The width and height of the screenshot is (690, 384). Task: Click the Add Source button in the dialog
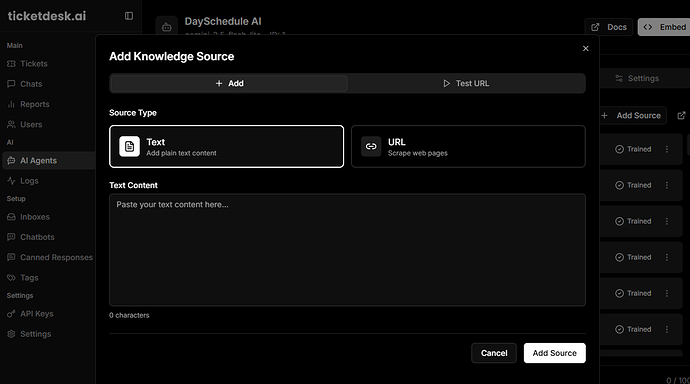(554, 353)
